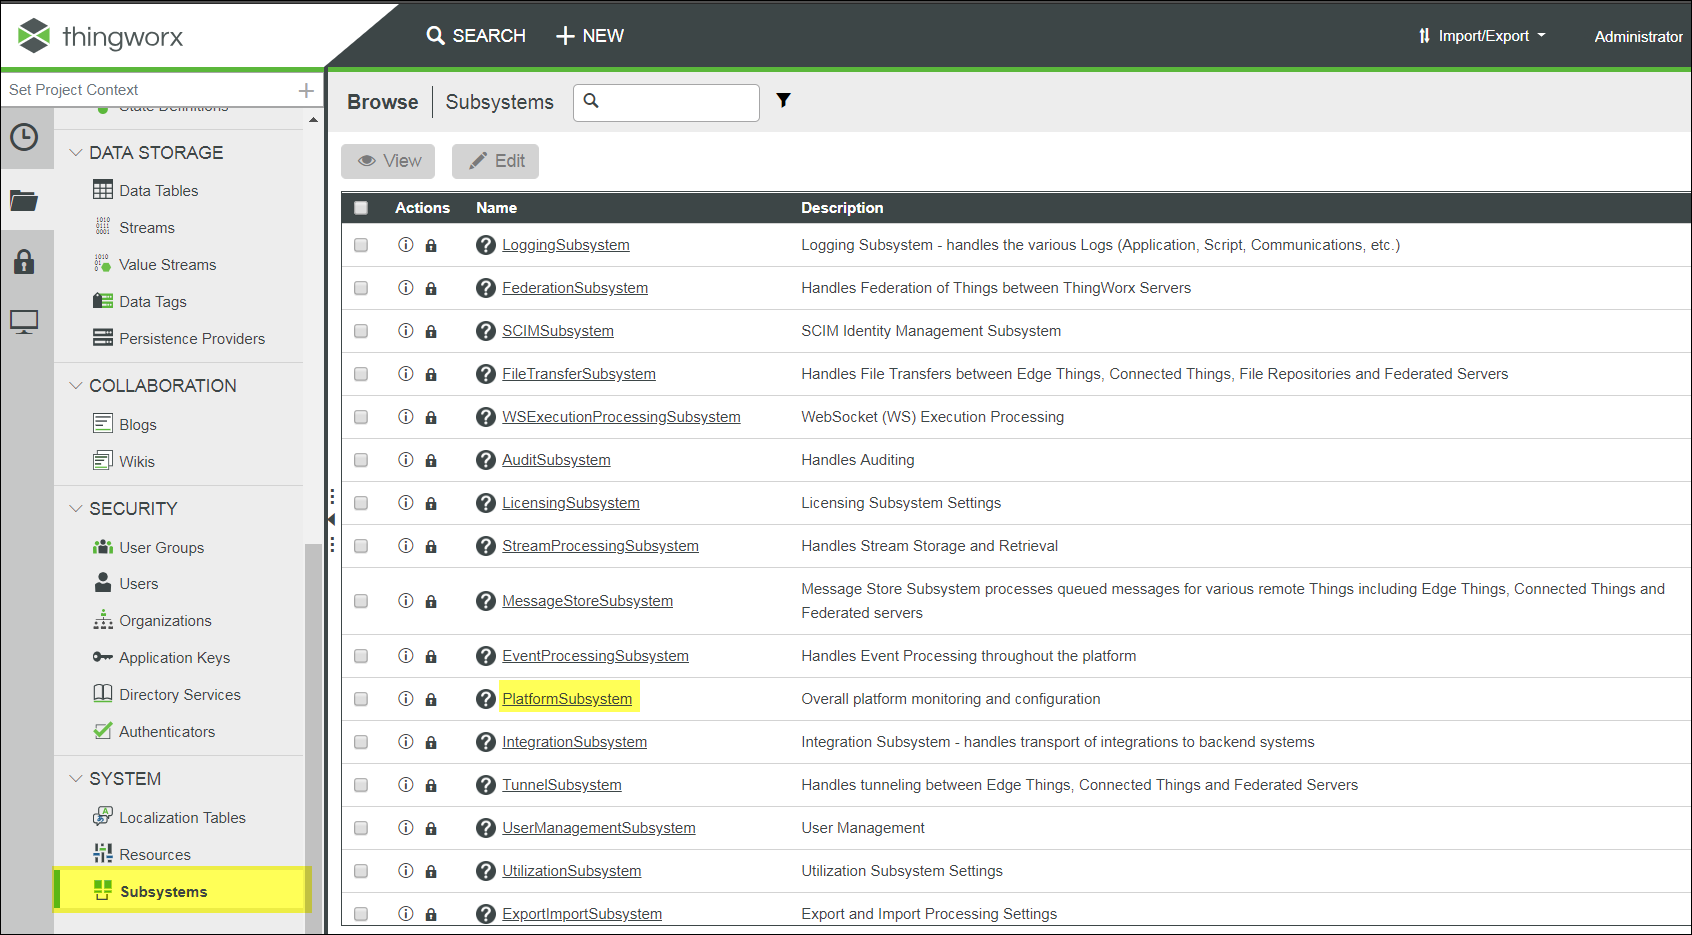Viewport: 1692px width, 935px height.
Task: Open the SEARCH menu in top bar
Action: click(476, 36)
